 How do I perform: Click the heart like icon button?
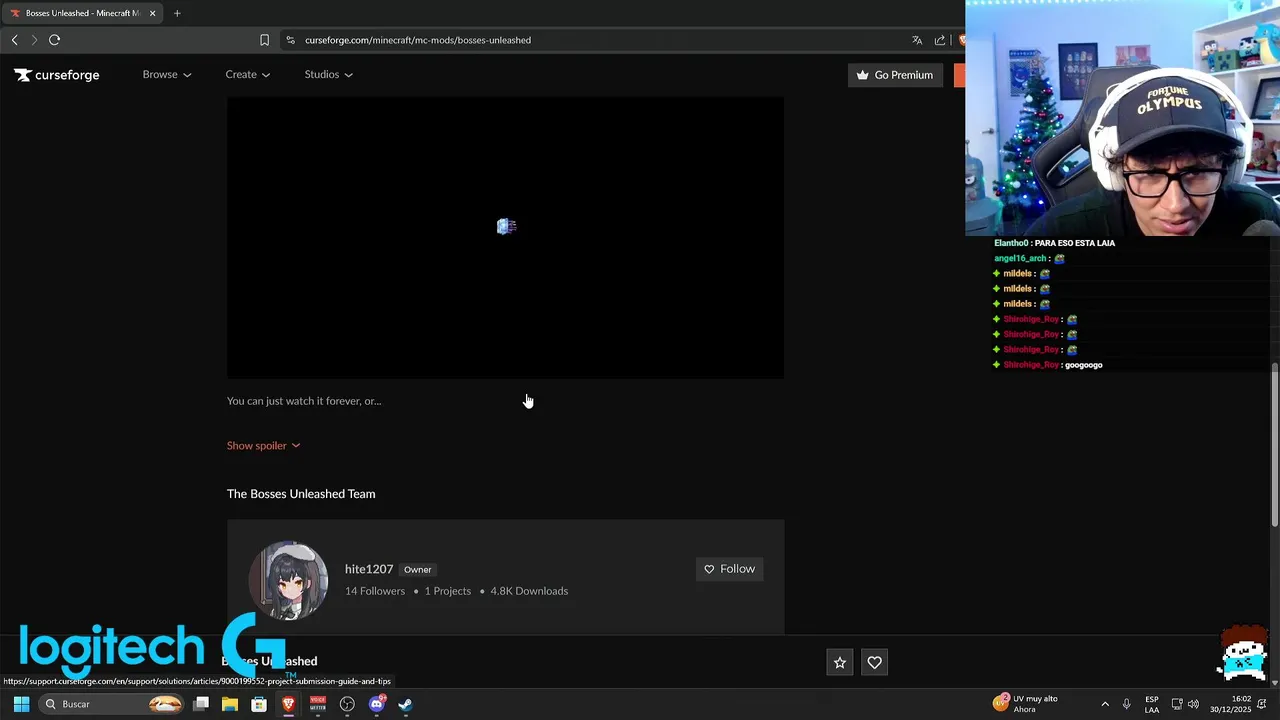875,662
